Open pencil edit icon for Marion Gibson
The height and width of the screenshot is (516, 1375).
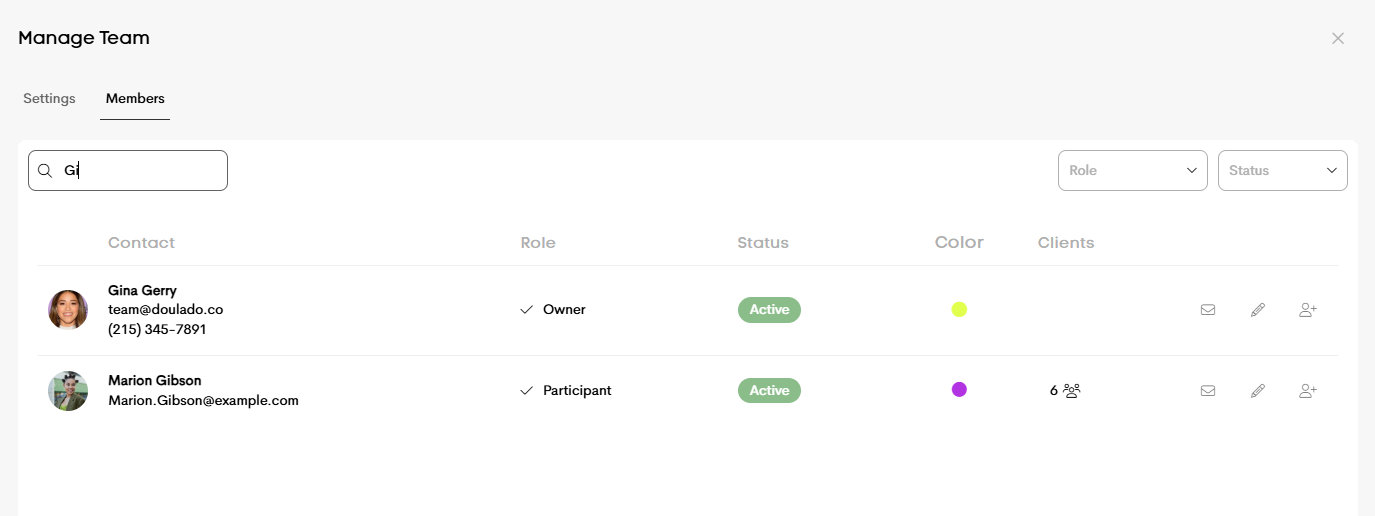(x=1258, y=391)
